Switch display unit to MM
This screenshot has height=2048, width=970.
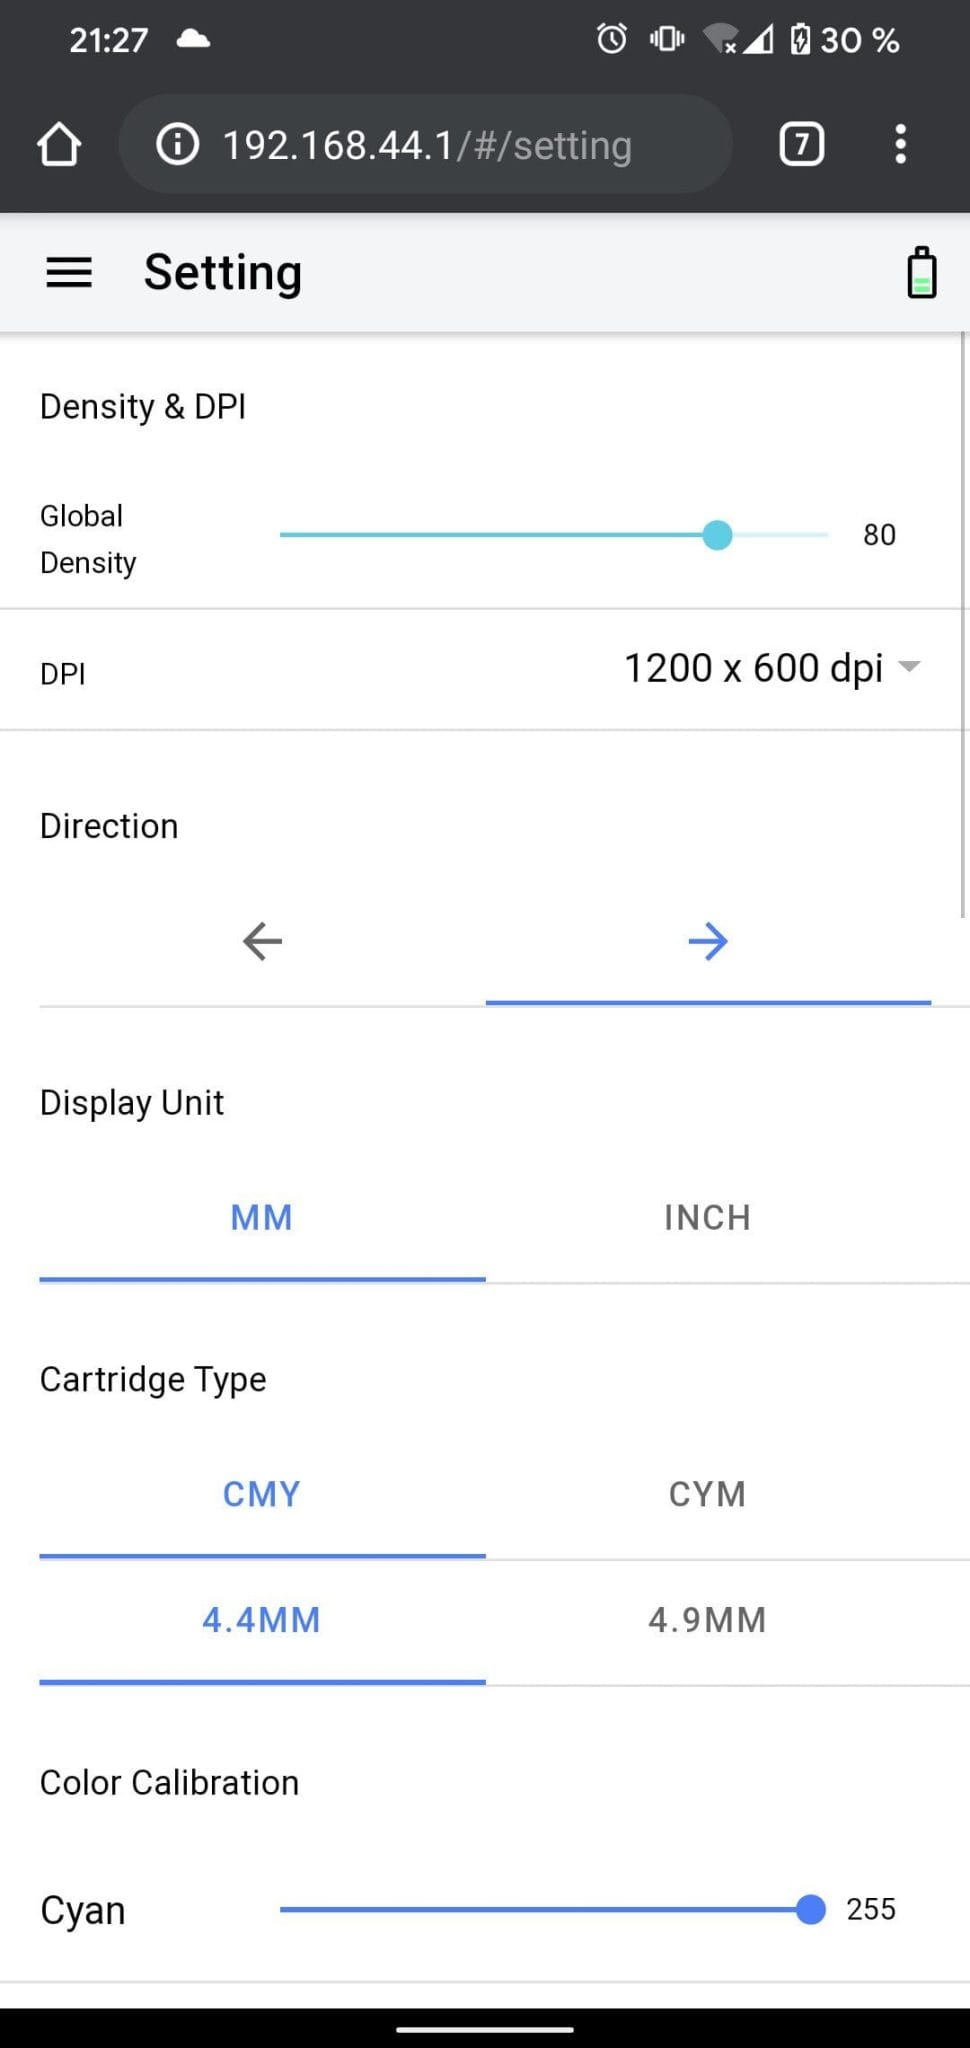262,1218
